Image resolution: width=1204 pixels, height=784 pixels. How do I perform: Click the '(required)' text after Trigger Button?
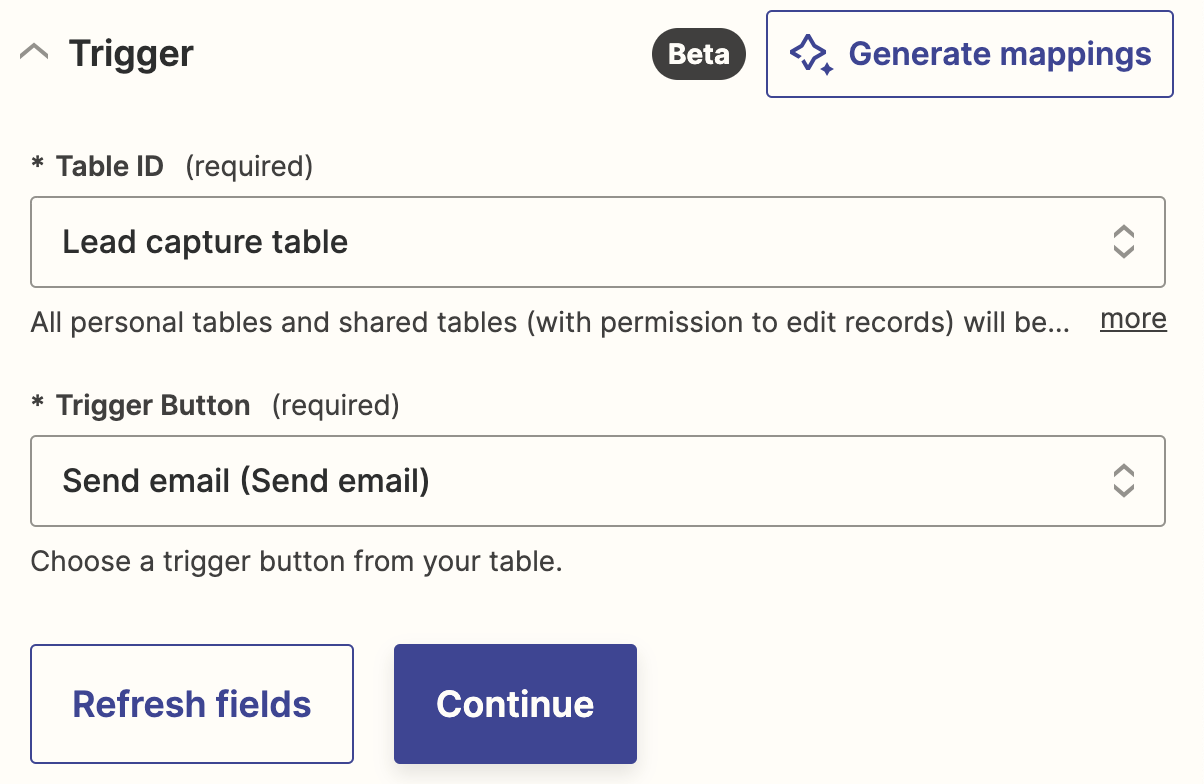(335, 405)
